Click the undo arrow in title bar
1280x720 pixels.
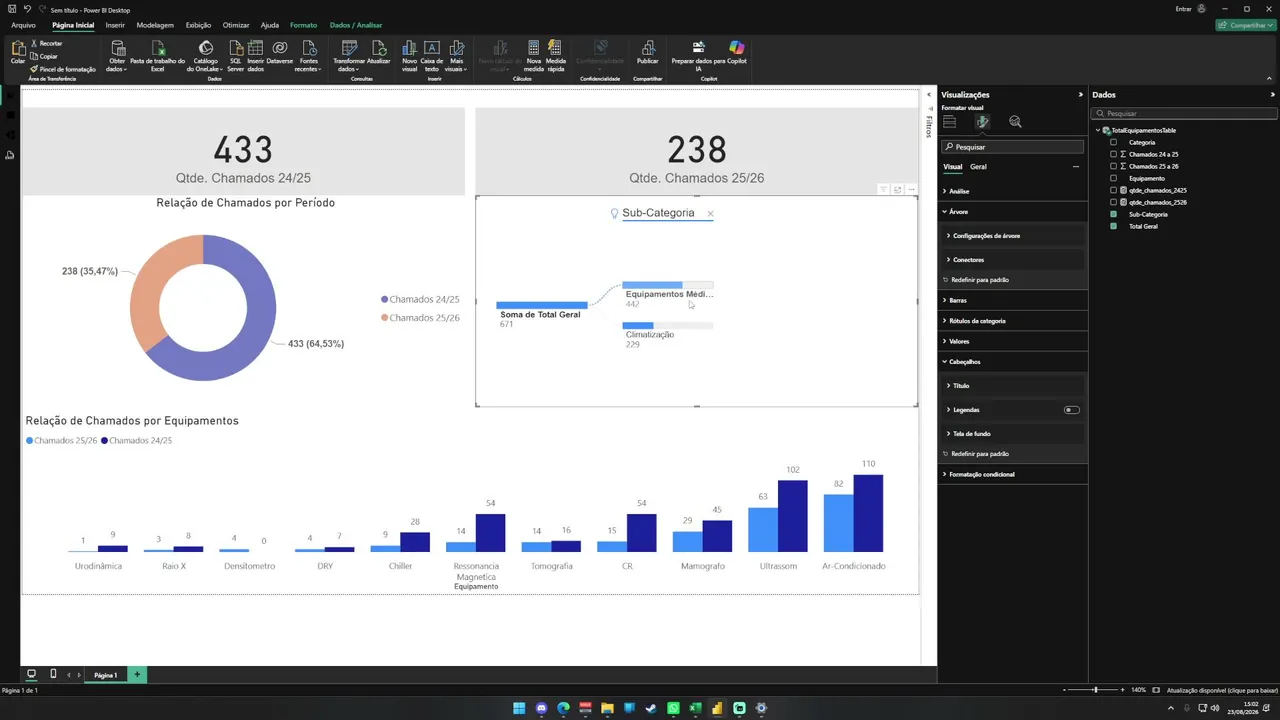coord(28,9)
